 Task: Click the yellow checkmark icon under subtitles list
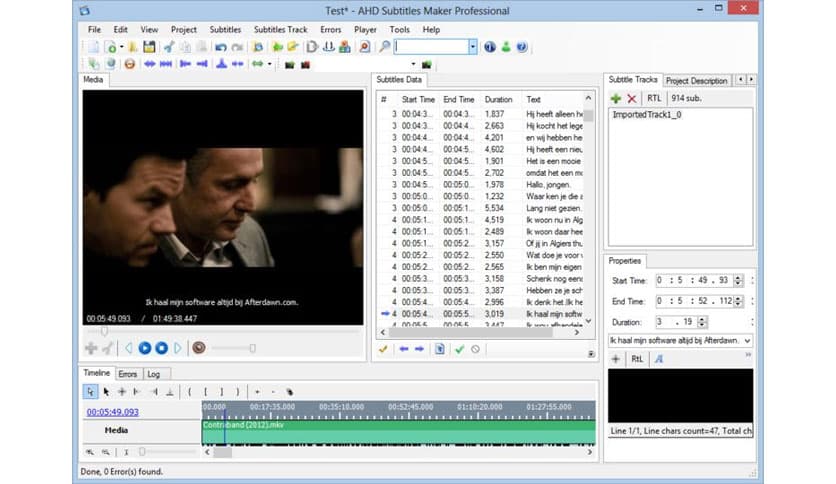[x=383, y=349]
